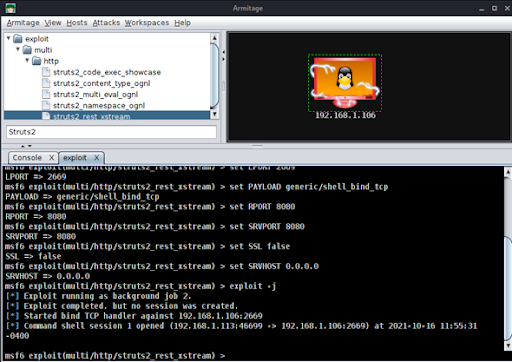This screenshot has width=512, height=362.
Task: Open the View menu
Action: click(53, 23)
